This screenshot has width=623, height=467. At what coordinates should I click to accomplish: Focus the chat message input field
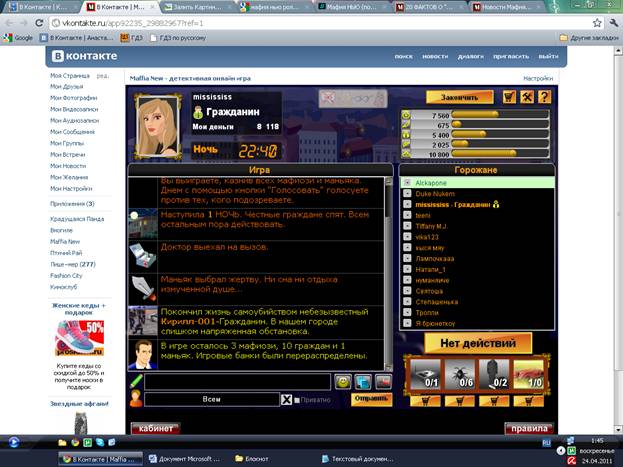(238, 382)
